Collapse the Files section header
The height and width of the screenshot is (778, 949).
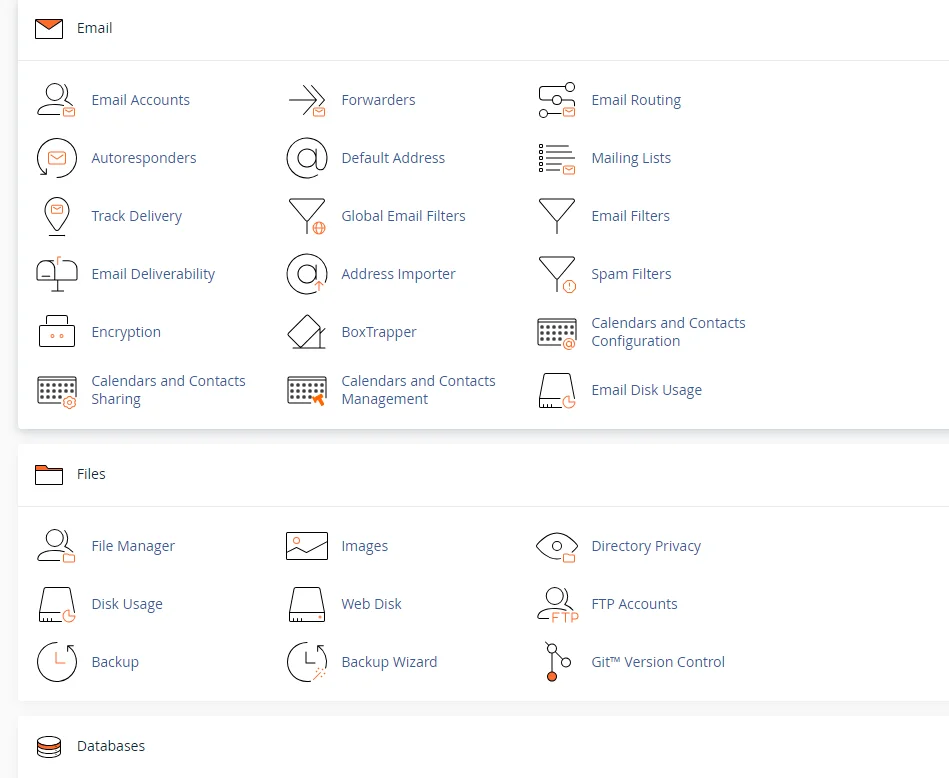pos(90,473)
